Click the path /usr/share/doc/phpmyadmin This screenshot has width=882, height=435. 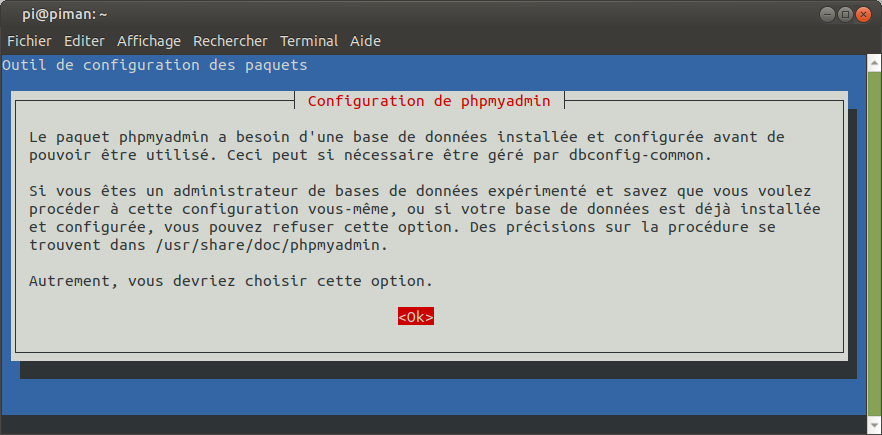point(267,246)
